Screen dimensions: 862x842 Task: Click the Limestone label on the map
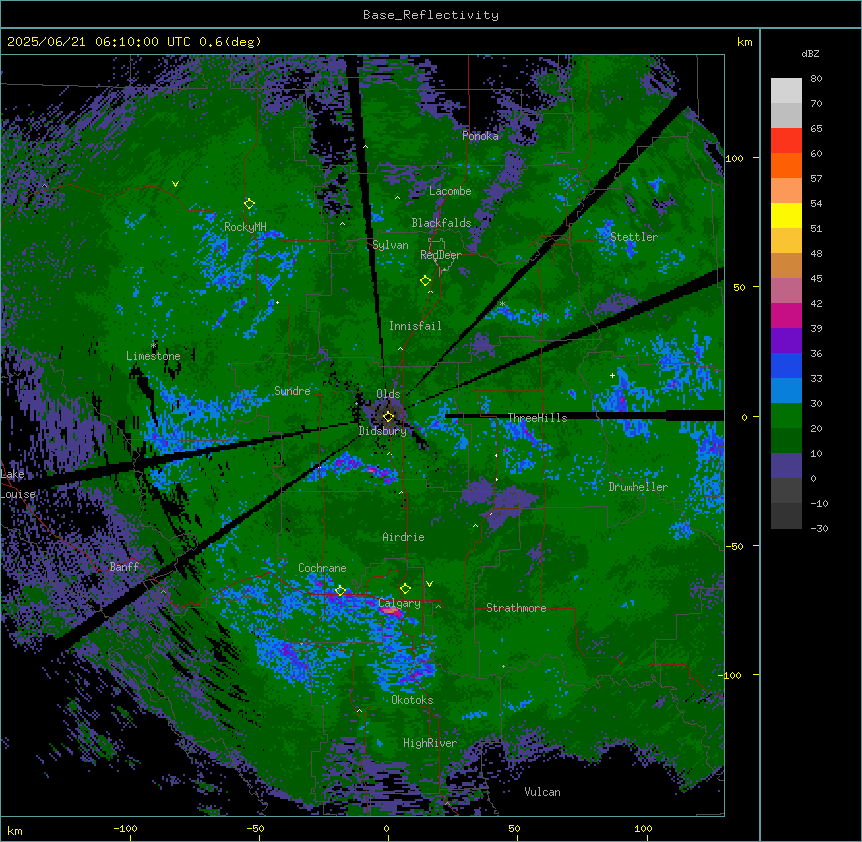click(153, 356)
